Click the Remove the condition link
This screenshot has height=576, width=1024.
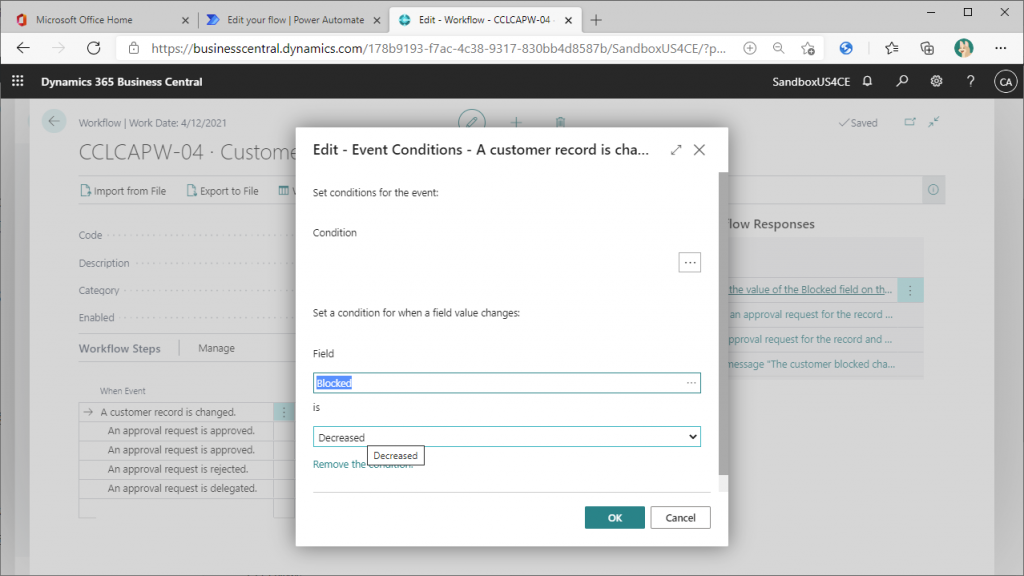tap(362, 464)
